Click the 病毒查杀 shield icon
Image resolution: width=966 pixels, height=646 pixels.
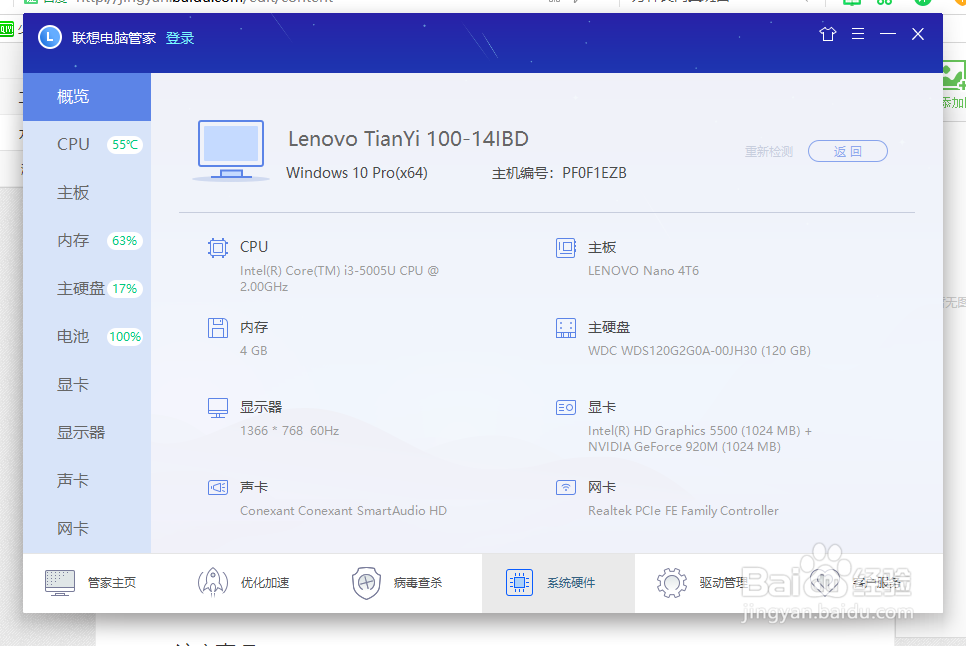(366, 583)
